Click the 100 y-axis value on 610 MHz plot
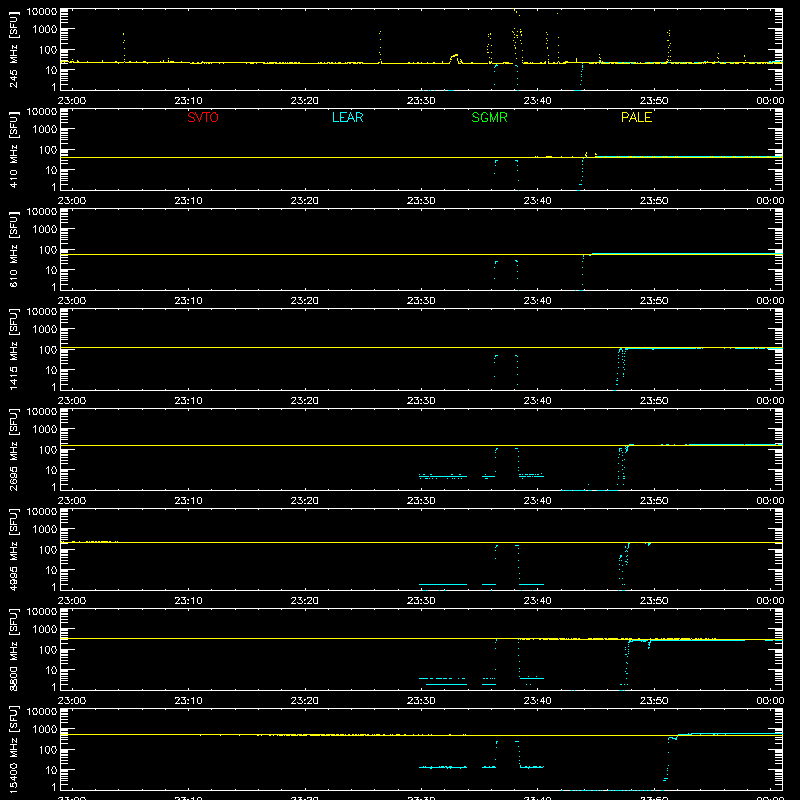800x800 pixels. pyautogui.click(x=48, y=250)
